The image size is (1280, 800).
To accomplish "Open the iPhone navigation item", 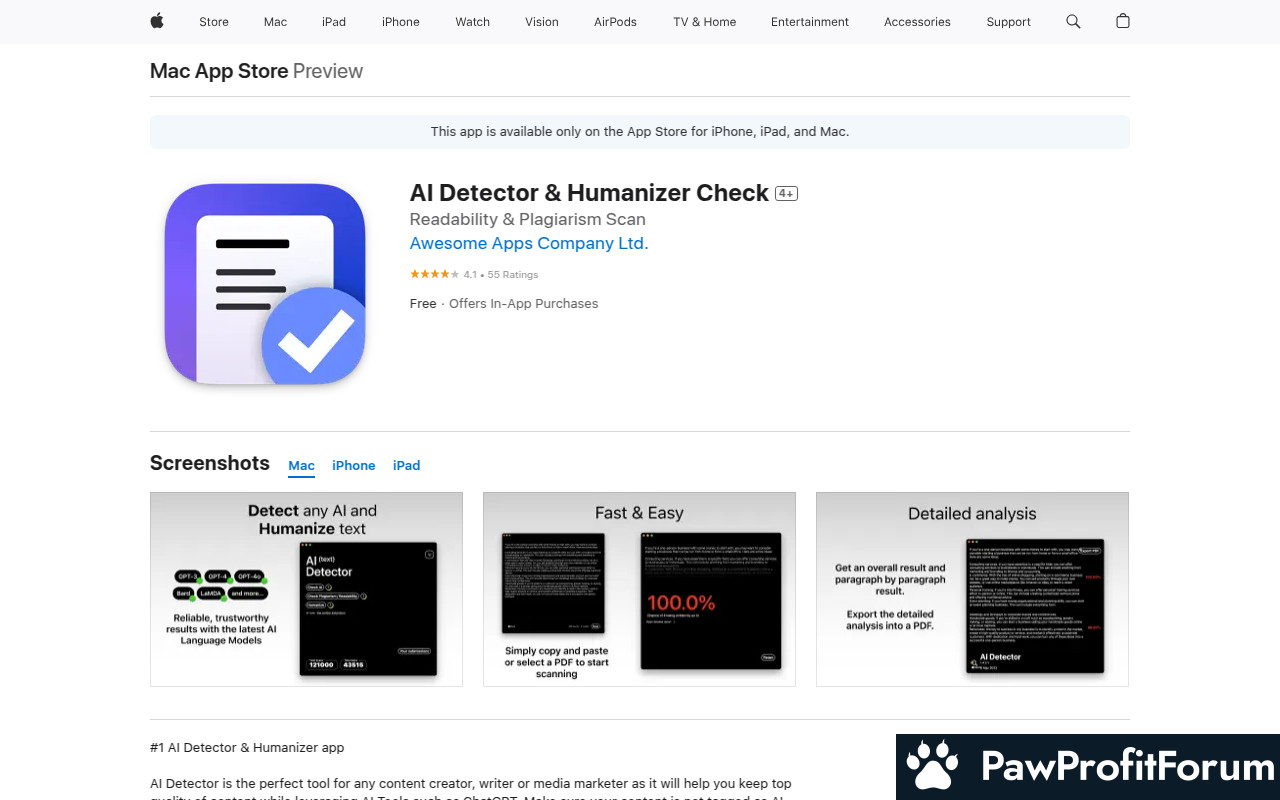I will [x=401, y=22].
